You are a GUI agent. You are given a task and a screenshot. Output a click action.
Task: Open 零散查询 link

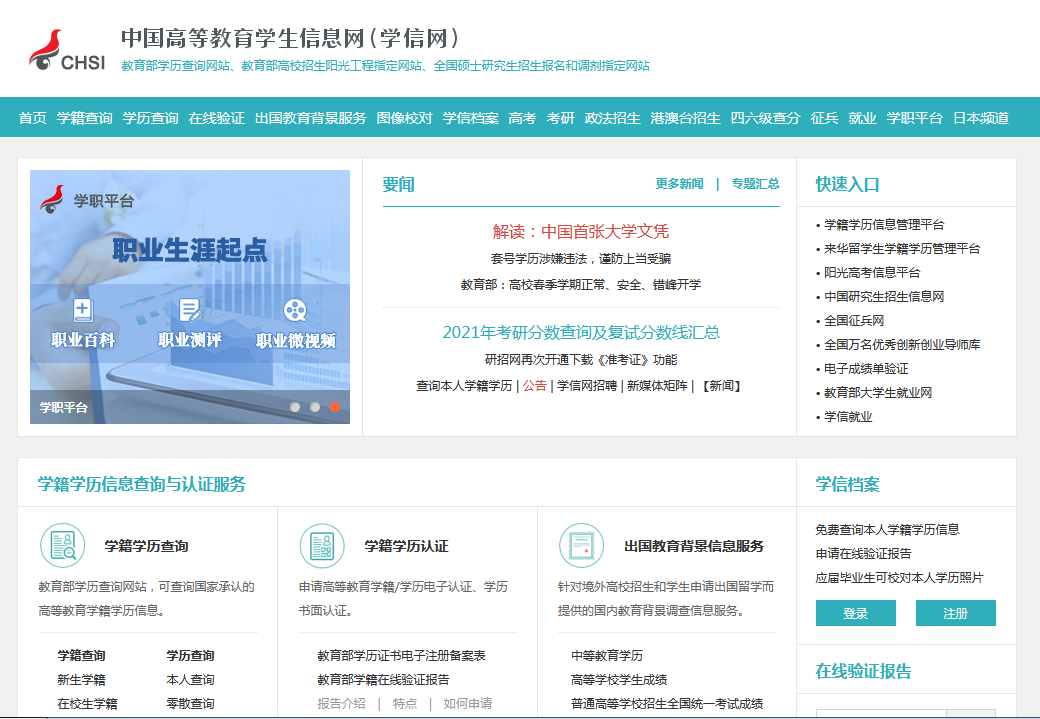click(190, 703)
